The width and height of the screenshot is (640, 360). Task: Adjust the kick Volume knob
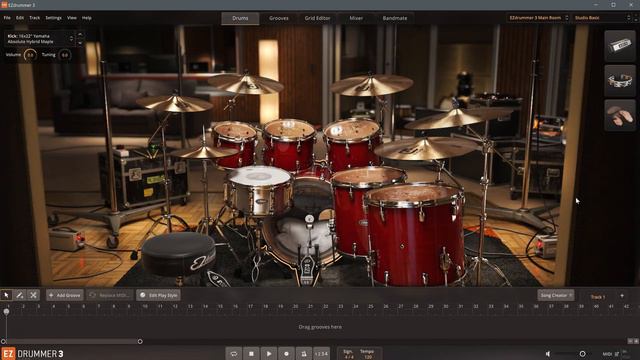(x=30, y=55)
